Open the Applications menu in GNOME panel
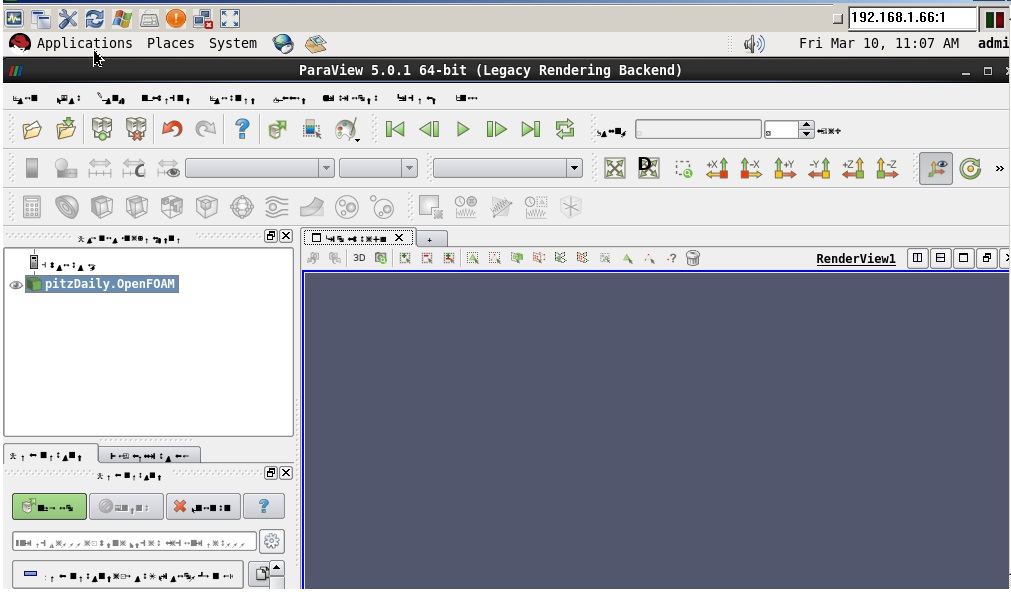This screenshot has height=604, width=1011. click(84, 43)
